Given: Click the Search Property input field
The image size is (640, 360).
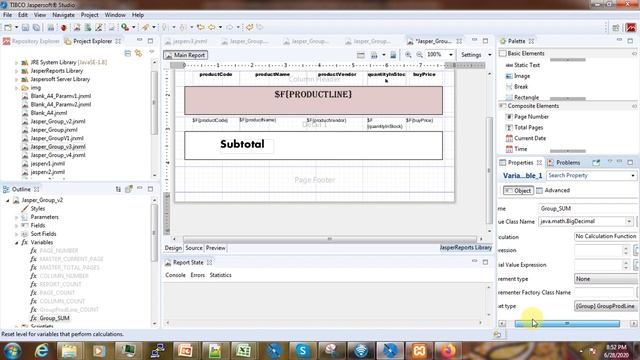Looking at the screenshot, I should pos(591,176).
